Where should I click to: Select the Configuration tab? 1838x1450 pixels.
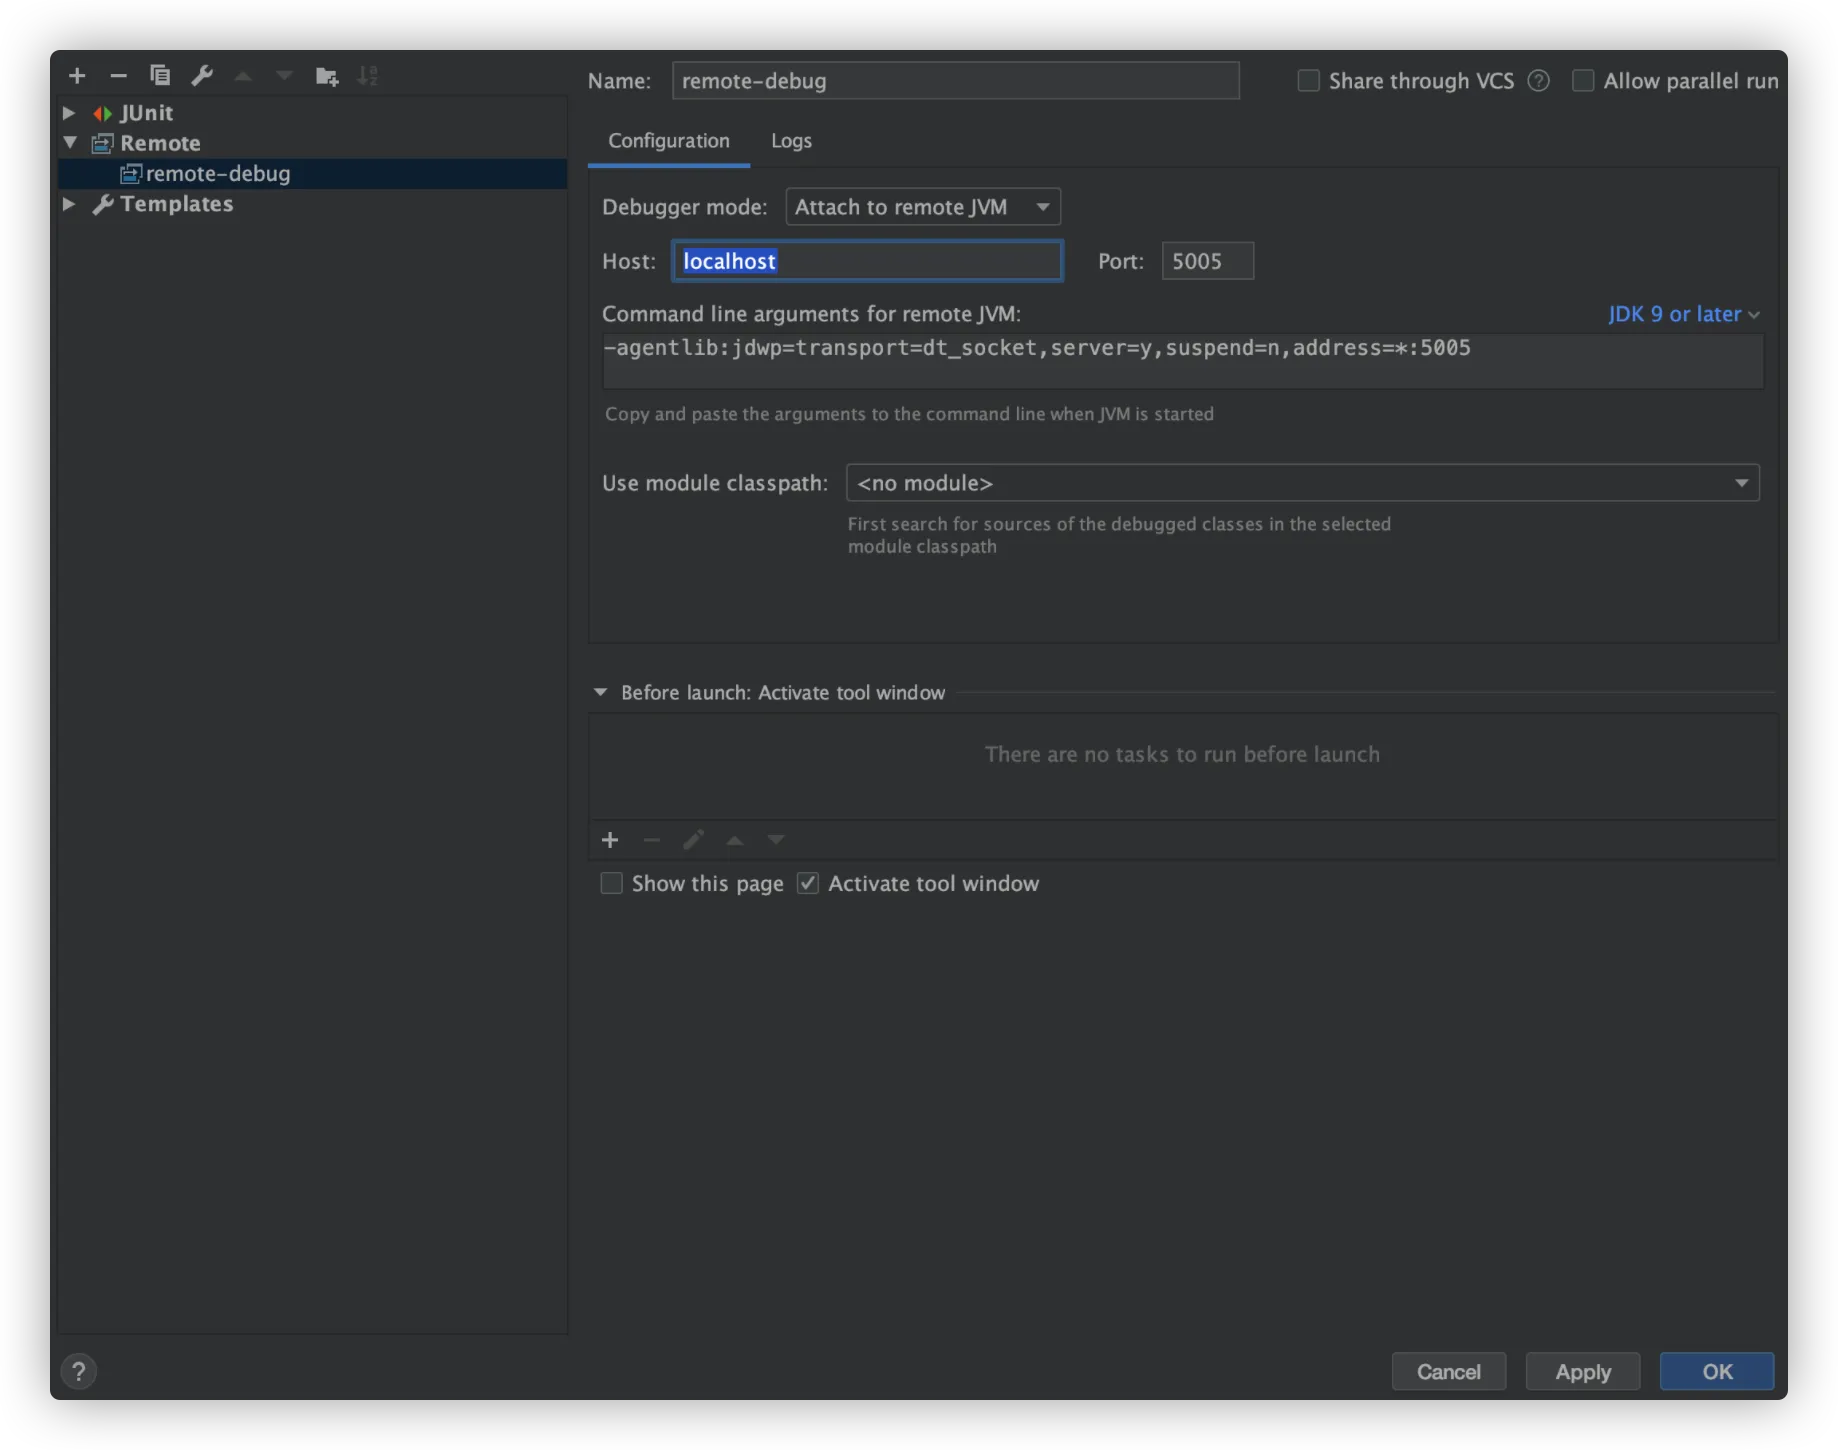(669, 141)
